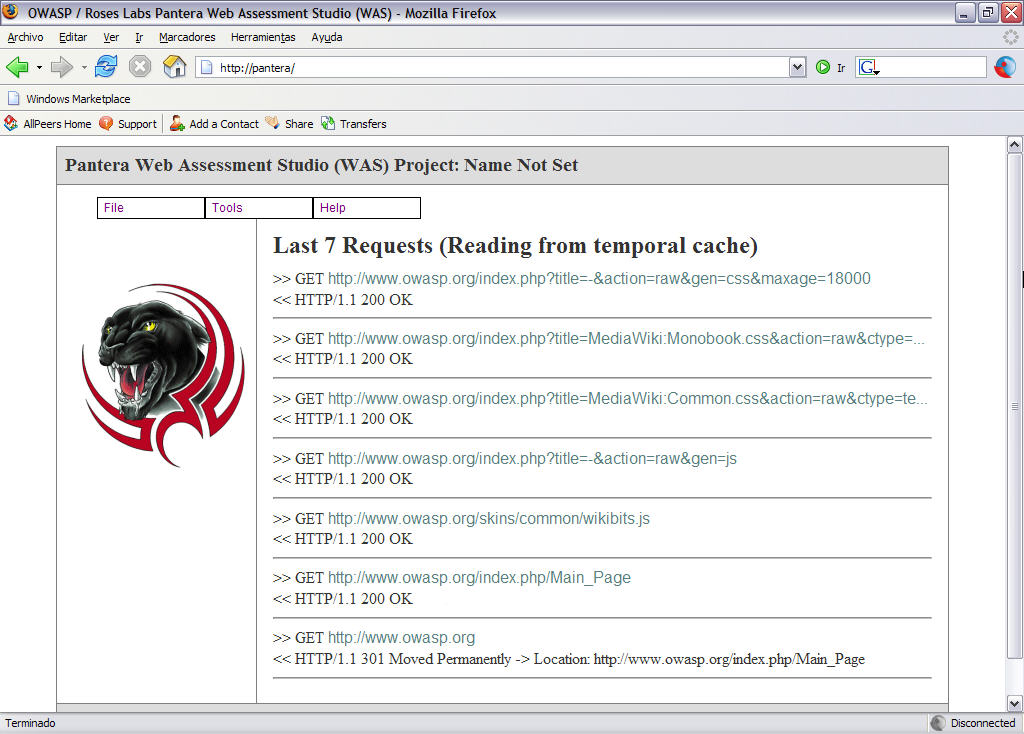Click the Google search input box
The image size is (1024, 734).
tap(933, 67)
